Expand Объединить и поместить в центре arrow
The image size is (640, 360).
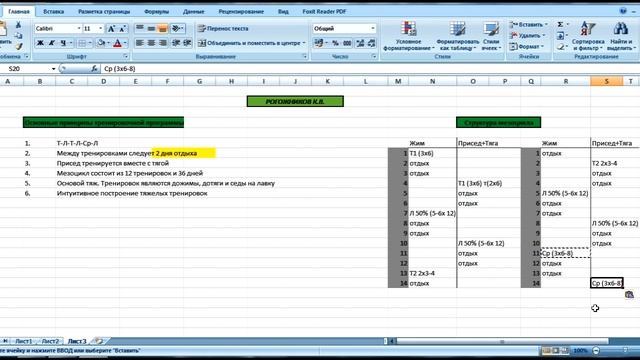304,43
